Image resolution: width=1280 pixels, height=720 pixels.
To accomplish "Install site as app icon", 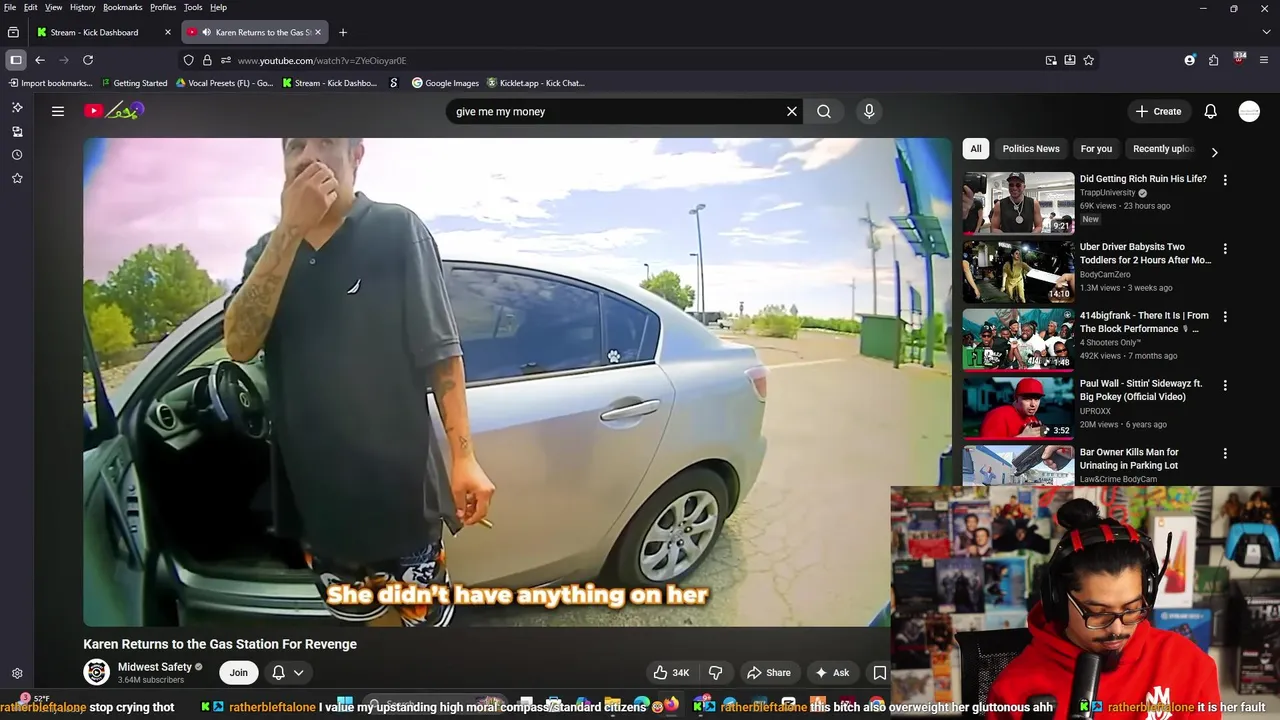I will pyautogui.click(x=1070, y=60).
